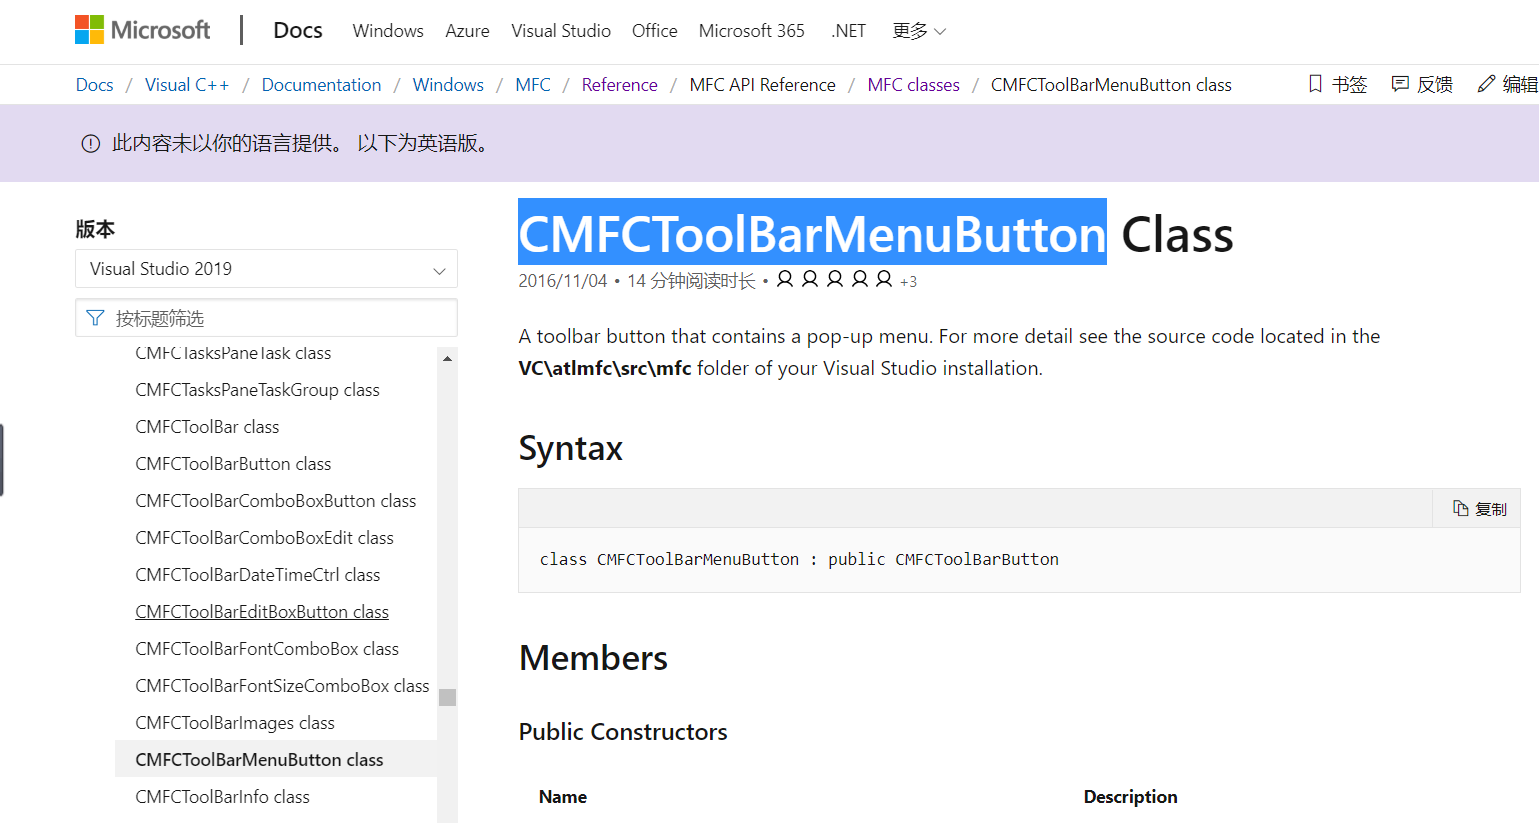
Task: Go to Documentation breadcrumb
Action: pos(321,85)
